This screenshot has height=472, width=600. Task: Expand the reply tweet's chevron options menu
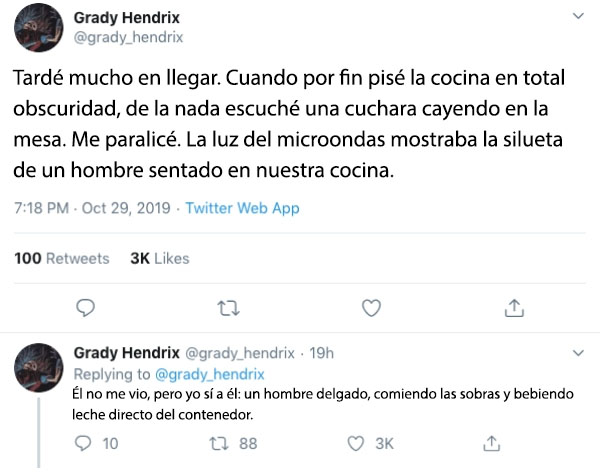point(578,353)
